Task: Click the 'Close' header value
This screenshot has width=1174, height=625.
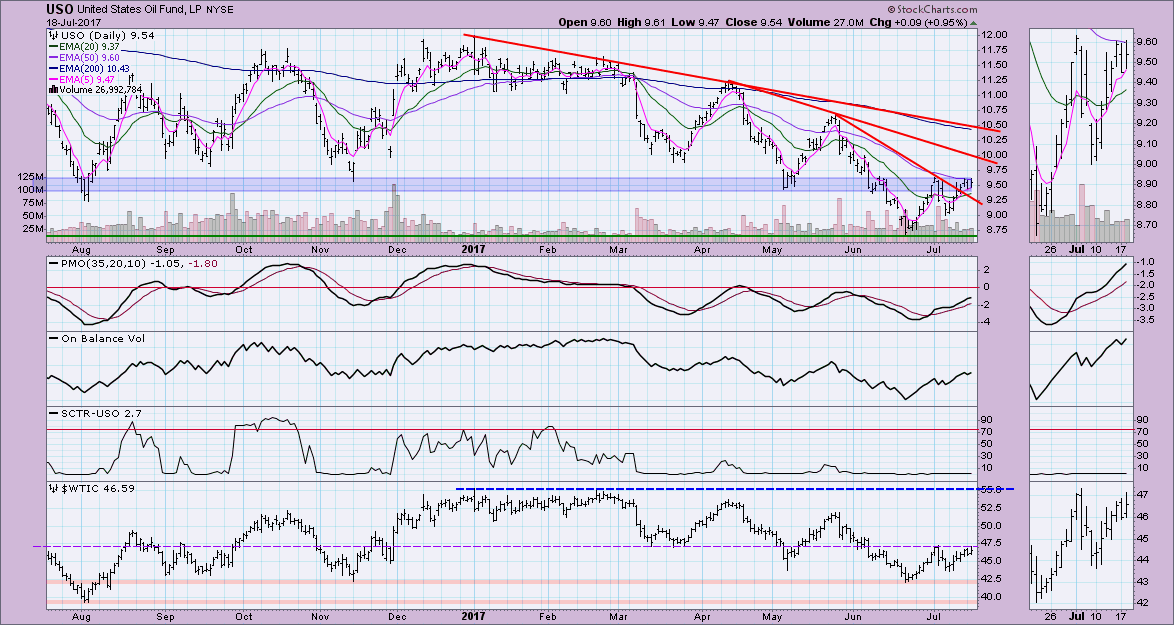Action: [753, 22]
